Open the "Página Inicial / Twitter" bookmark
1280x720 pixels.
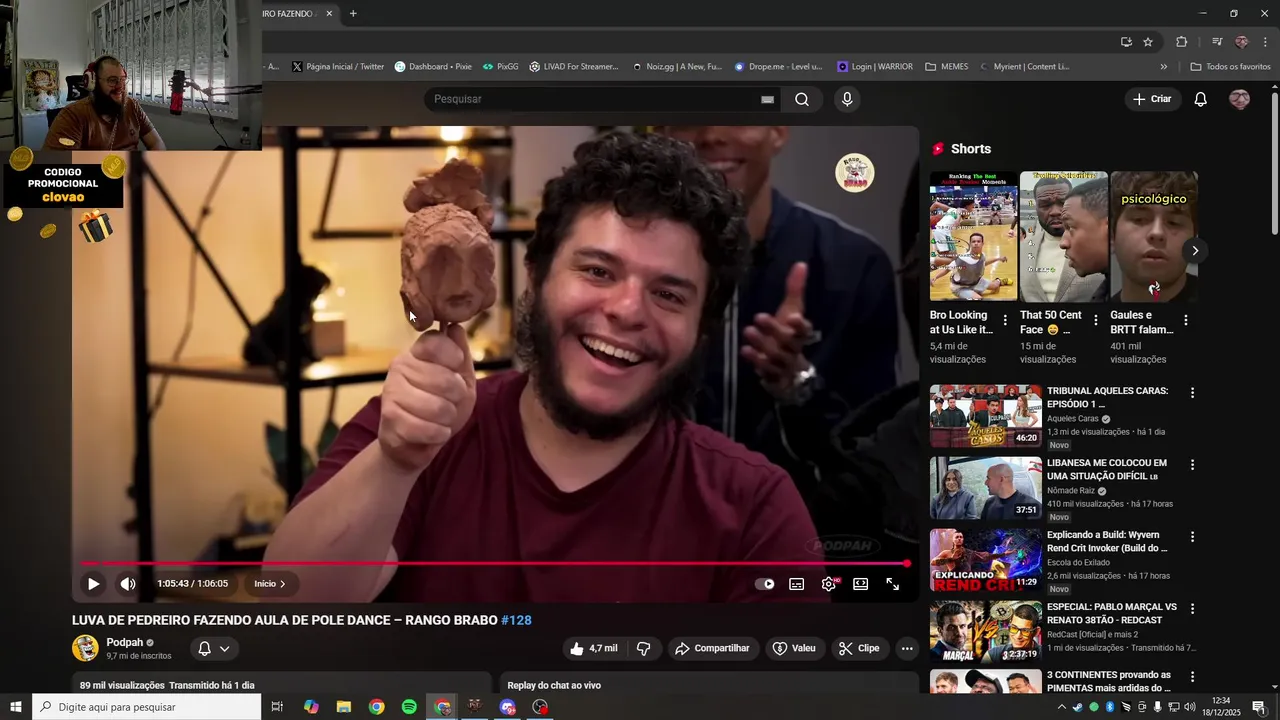338,67
